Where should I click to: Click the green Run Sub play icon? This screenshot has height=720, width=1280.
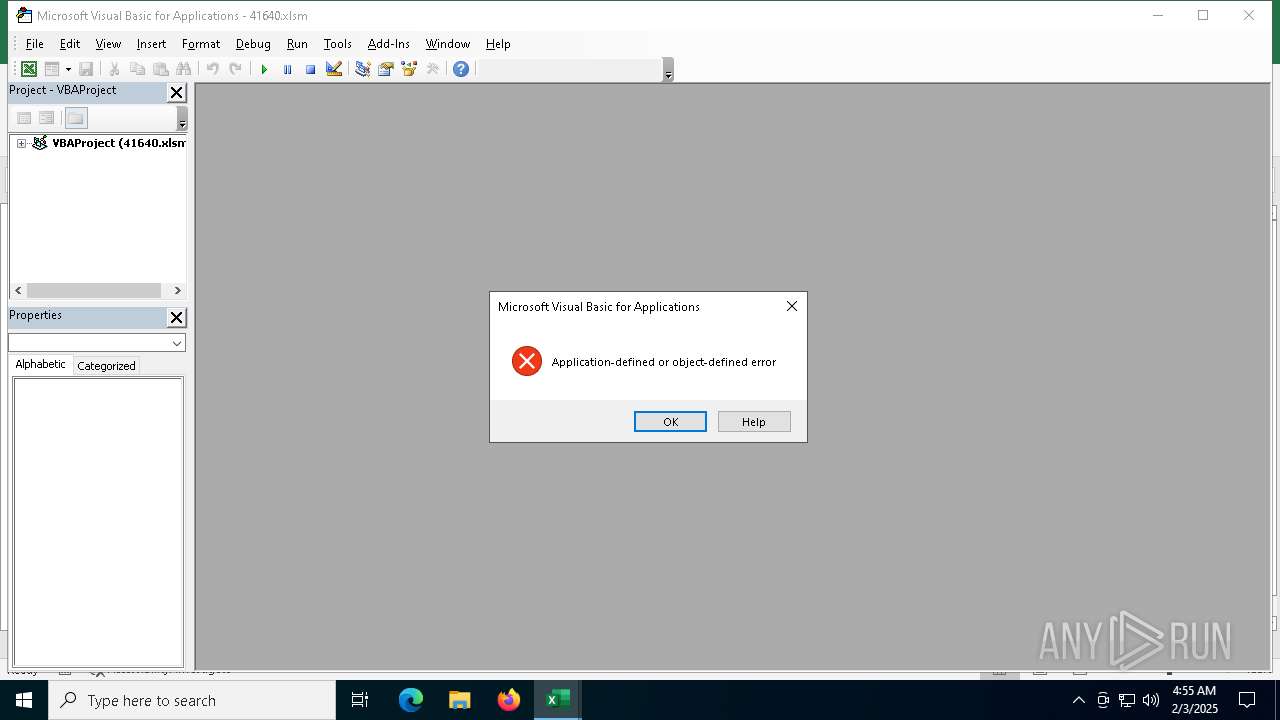pos(264,69)
